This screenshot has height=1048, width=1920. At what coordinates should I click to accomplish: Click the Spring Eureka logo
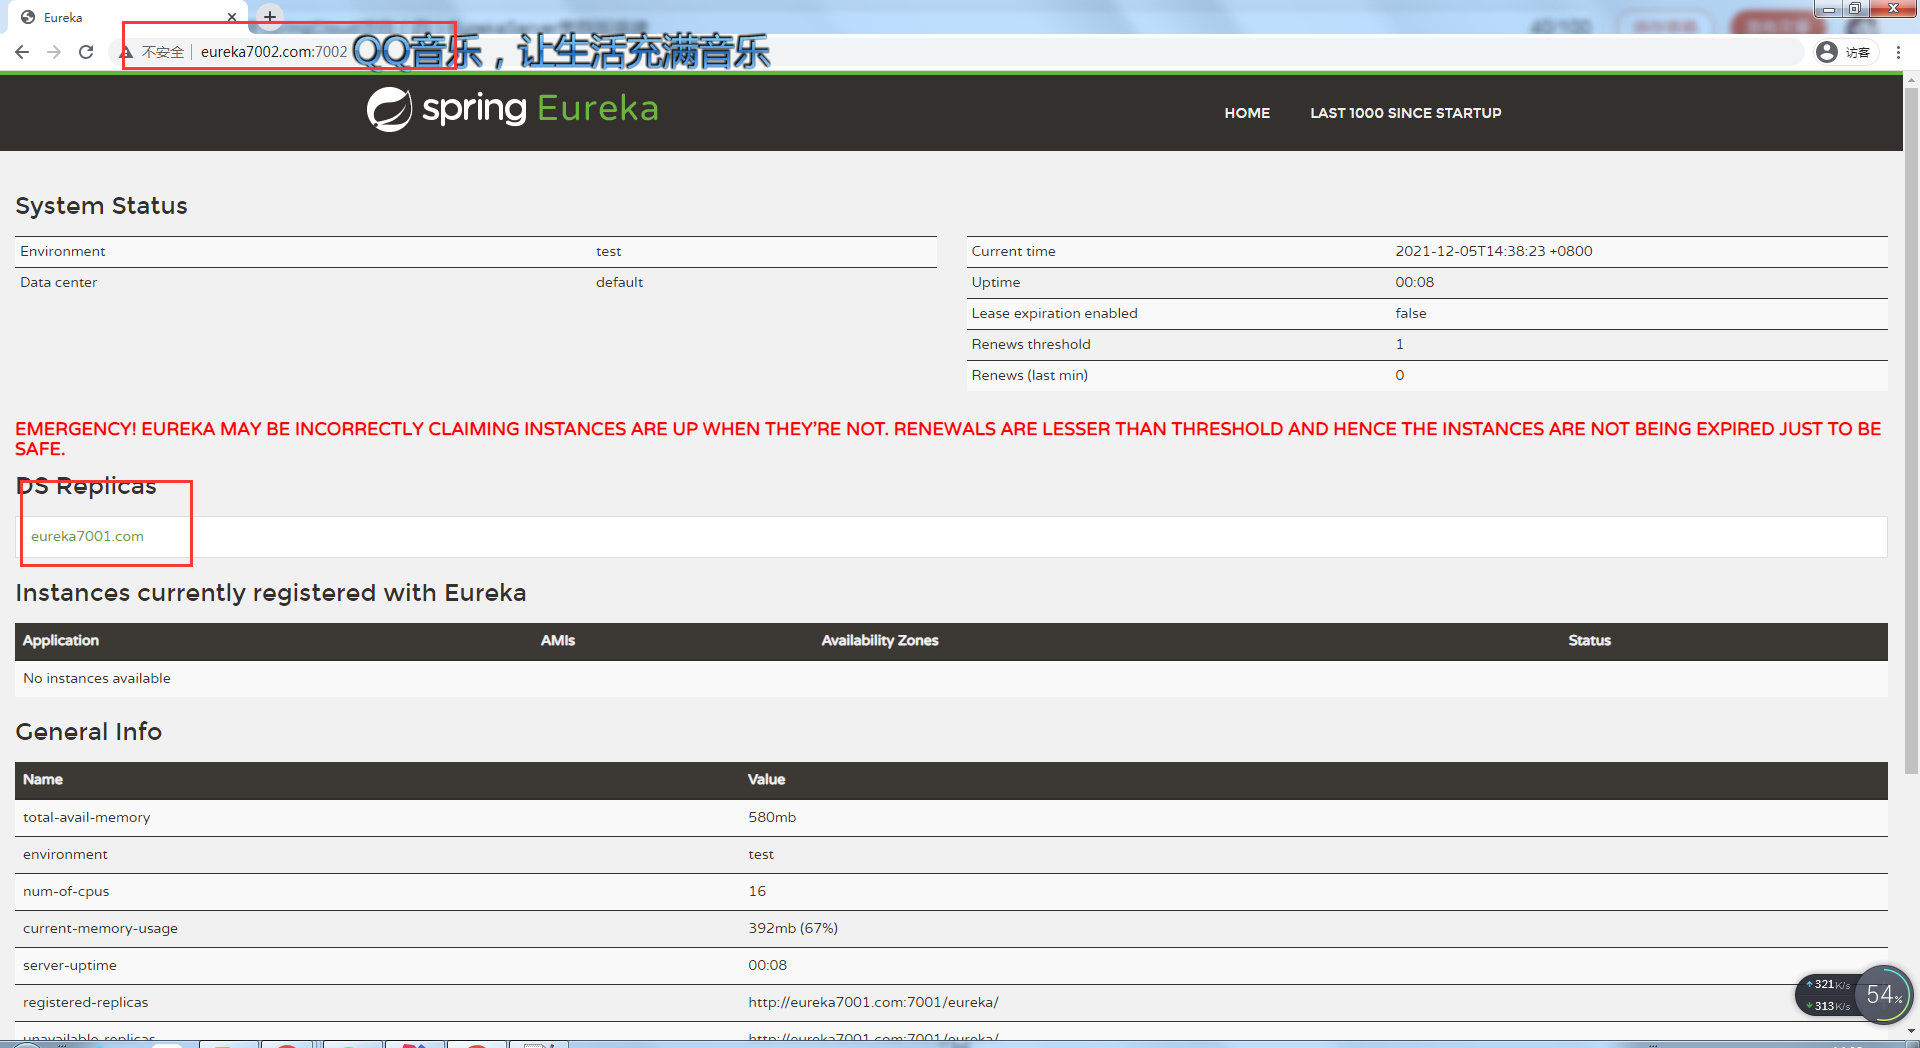pos(511,109)
